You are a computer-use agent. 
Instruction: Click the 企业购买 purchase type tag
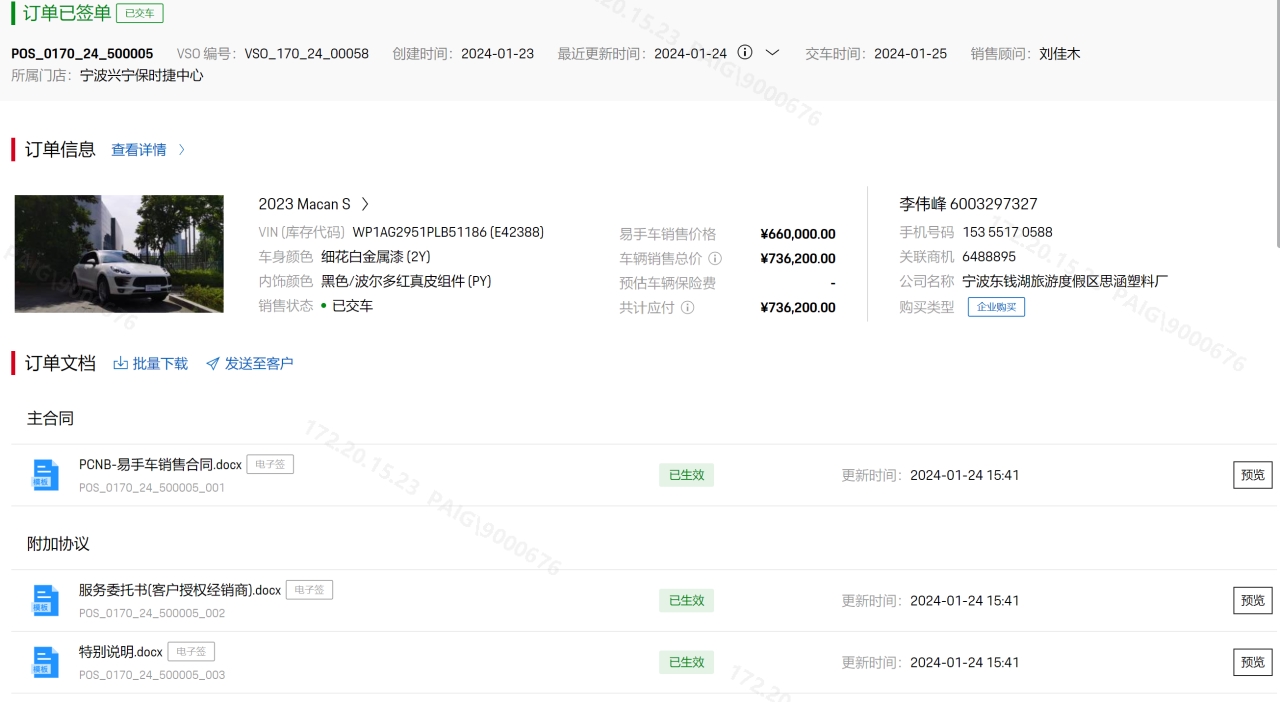pyautogui.click(x=996, y=307)
